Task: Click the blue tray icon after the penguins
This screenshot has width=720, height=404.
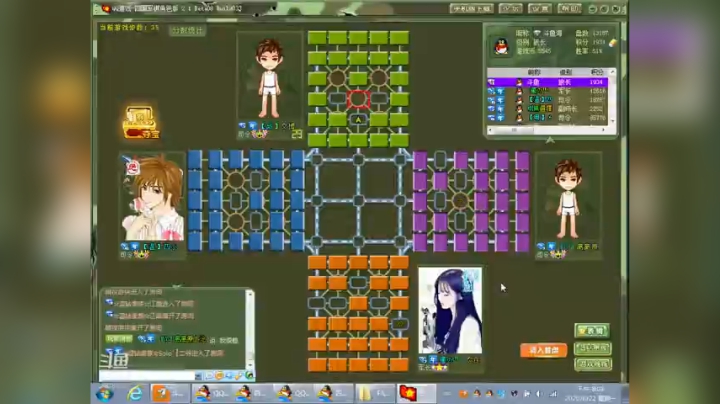Action: [501, 394]
